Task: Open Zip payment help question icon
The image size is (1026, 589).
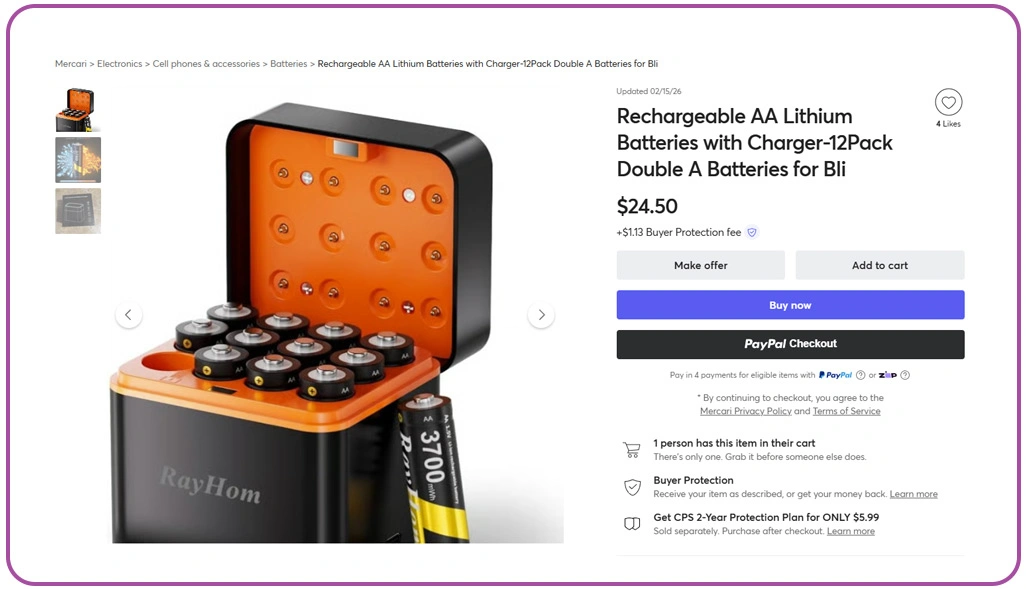Action: point(905,375)
